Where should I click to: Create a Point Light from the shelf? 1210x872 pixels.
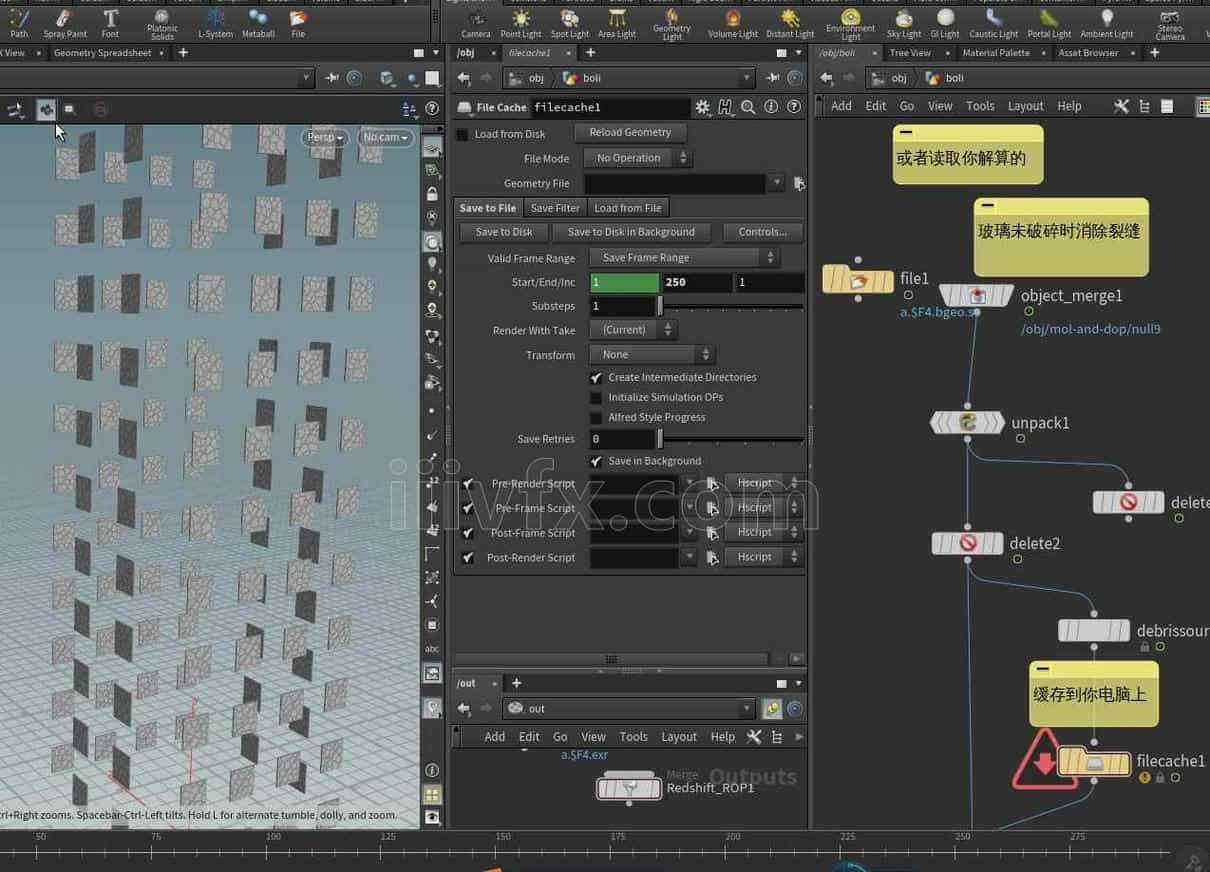(521, 23)
